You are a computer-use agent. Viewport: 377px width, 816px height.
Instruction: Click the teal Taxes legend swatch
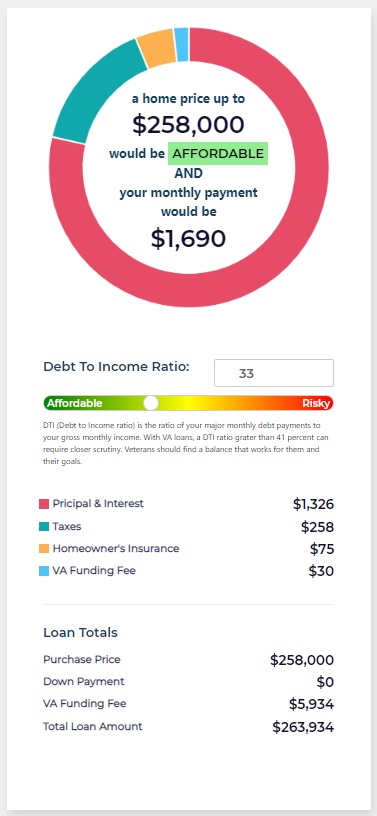(x=44, y=527)
